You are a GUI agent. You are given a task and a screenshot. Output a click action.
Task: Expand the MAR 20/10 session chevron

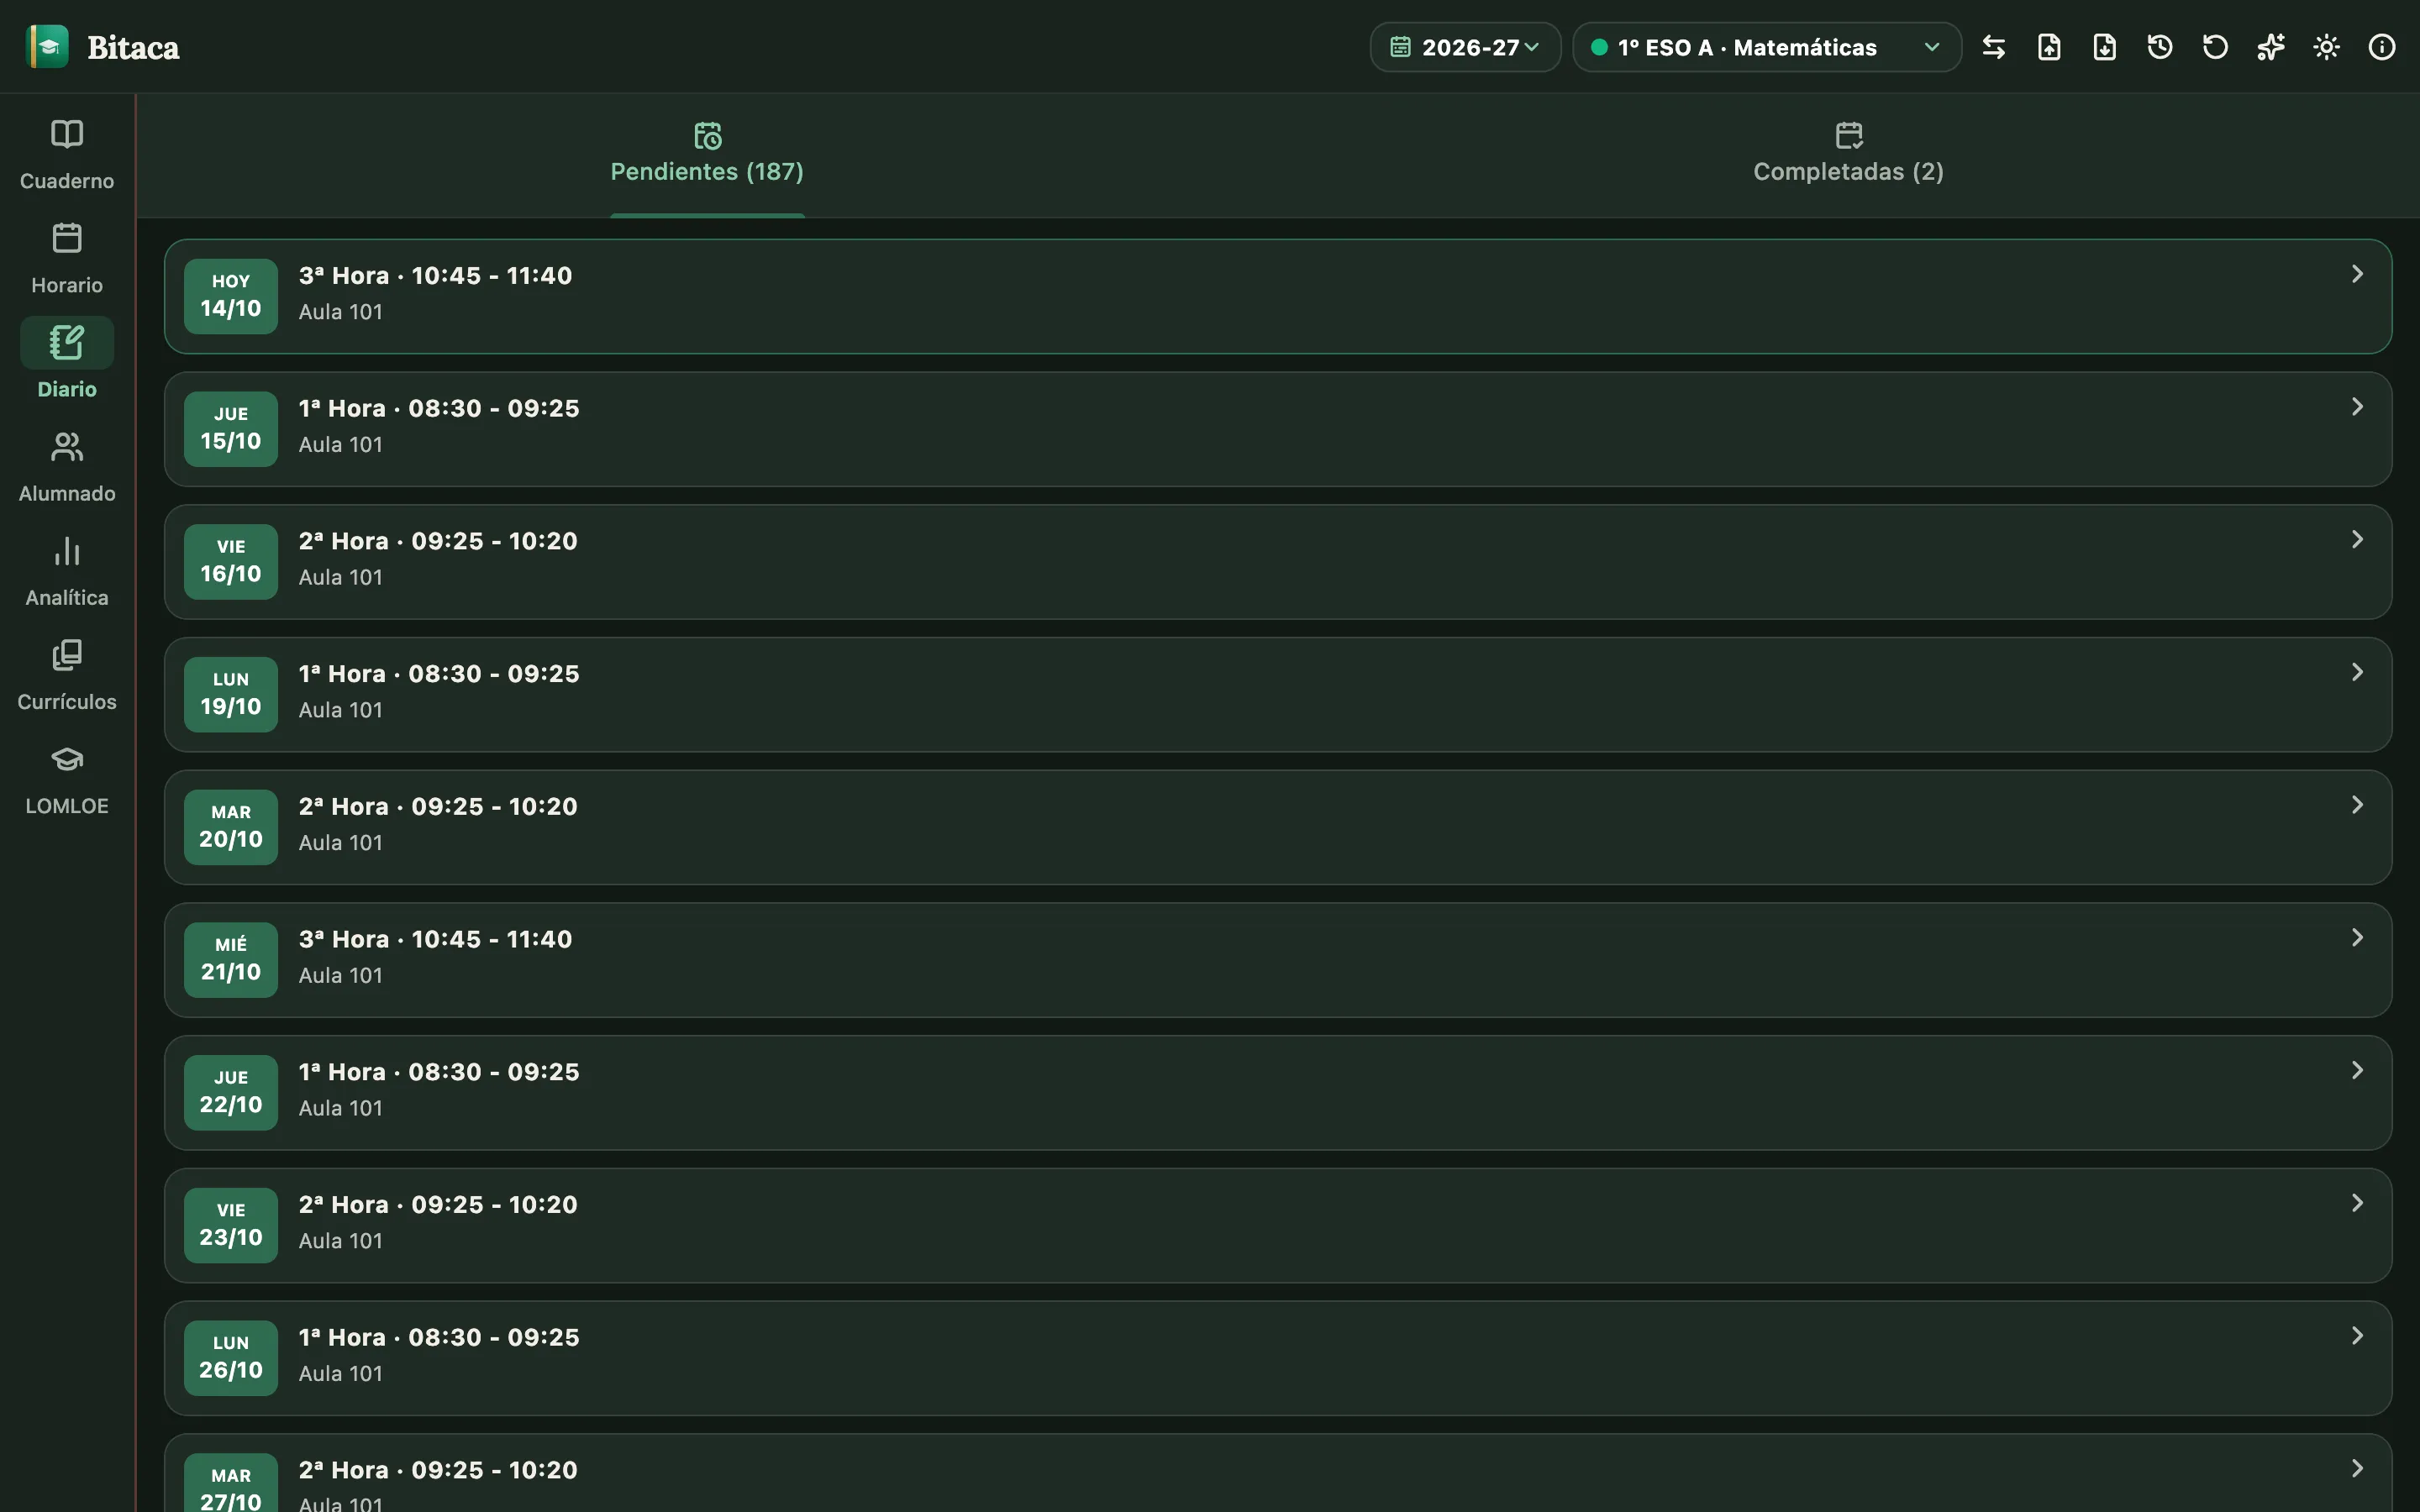[2357, 805]
